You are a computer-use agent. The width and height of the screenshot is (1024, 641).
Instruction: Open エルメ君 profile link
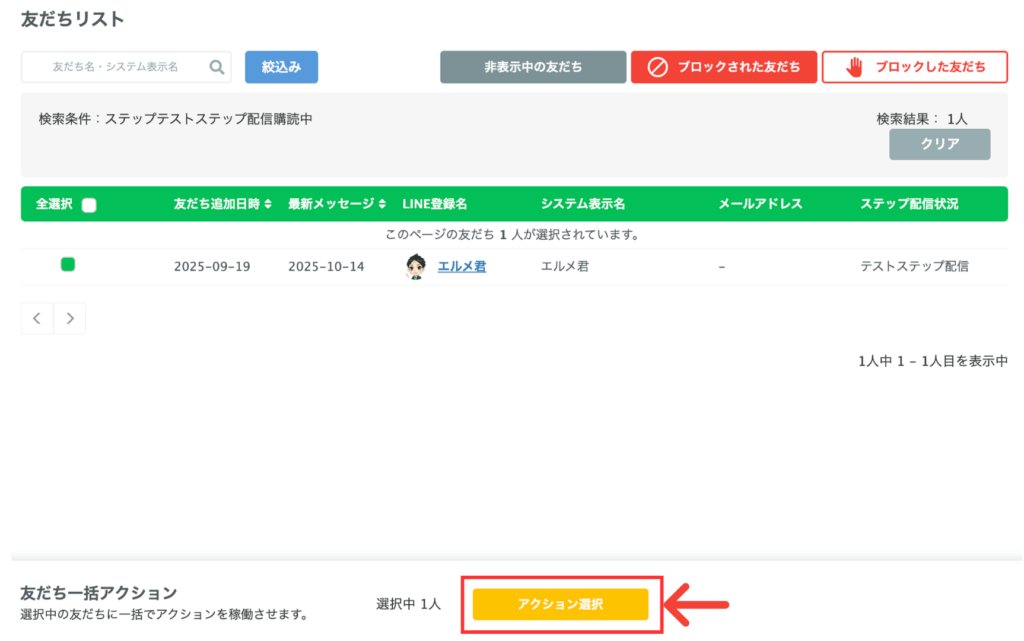(462, 267)
